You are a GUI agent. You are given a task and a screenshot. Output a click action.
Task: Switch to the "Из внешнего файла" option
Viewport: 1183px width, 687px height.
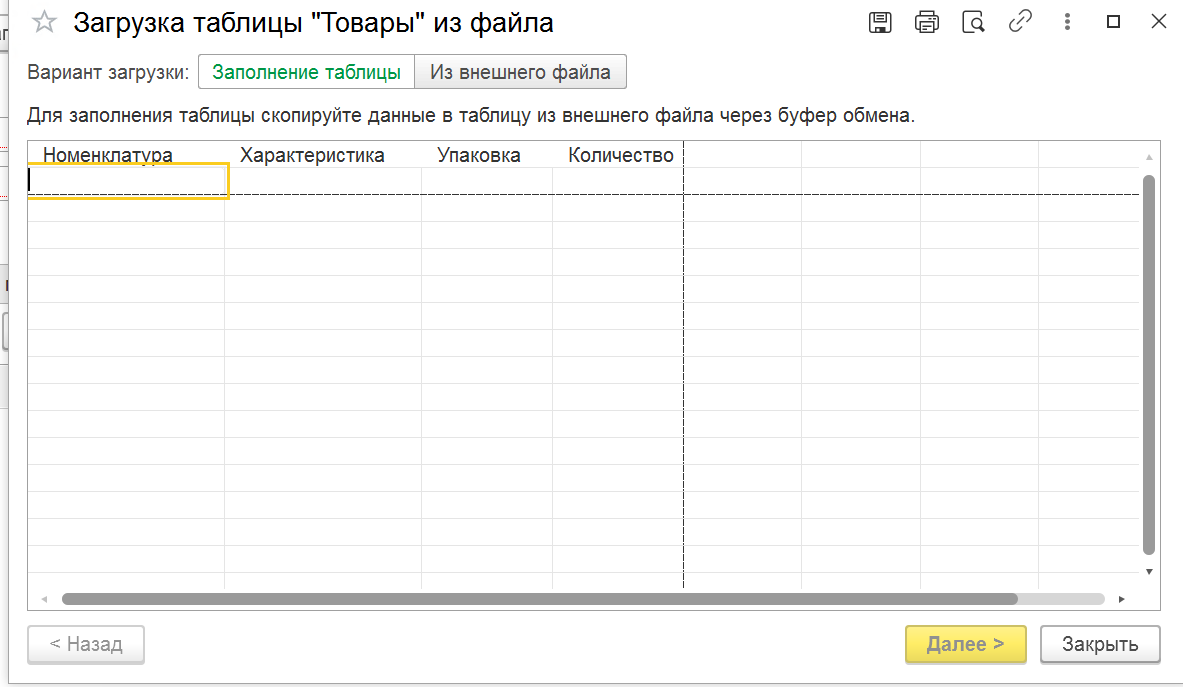pyautogui.click(x=520, y=72)
